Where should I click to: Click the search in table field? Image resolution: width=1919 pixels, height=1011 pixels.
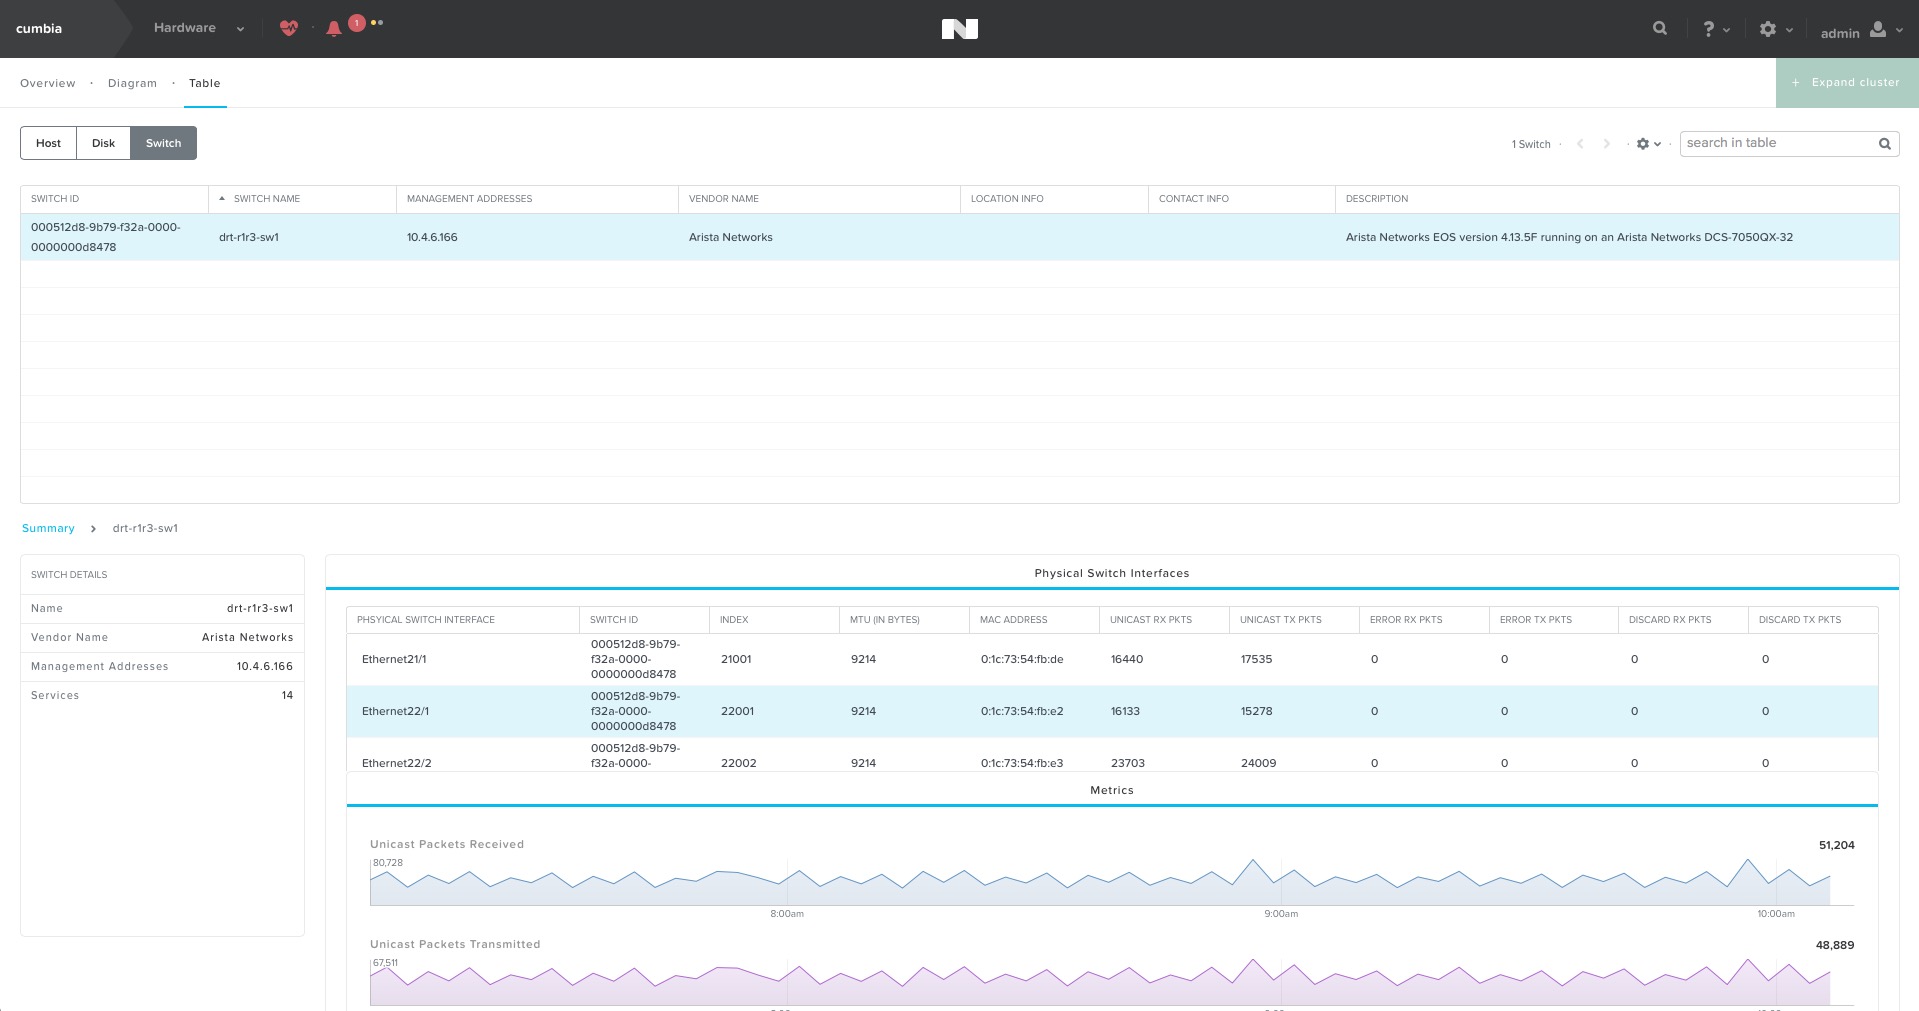point(1778,143)
